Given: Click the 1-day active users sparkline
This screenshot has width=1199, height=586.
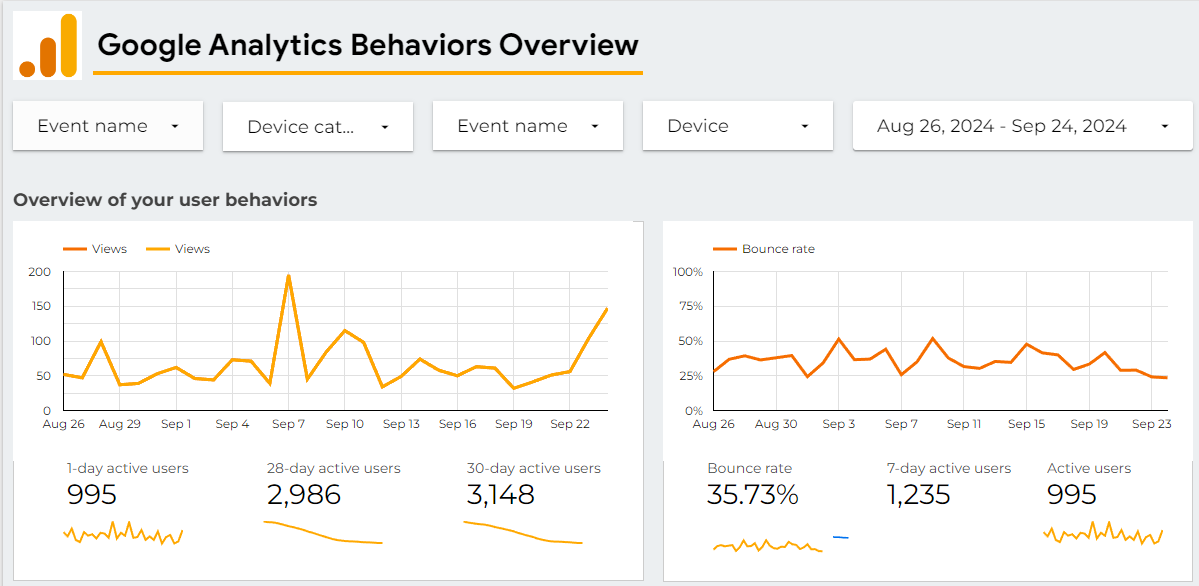Looking at the screenshot, I should (x=123, y=533).
